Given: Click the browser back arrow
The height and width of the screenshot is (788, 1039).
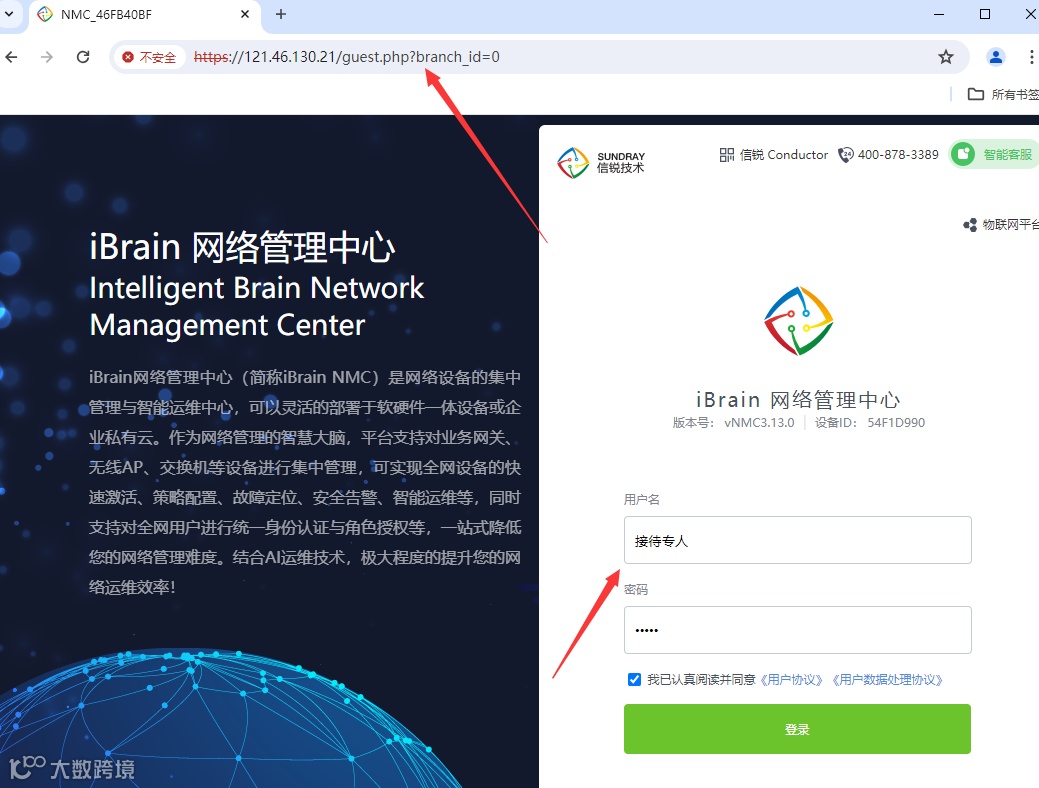Looking at the screenshot, I should 11,57.
